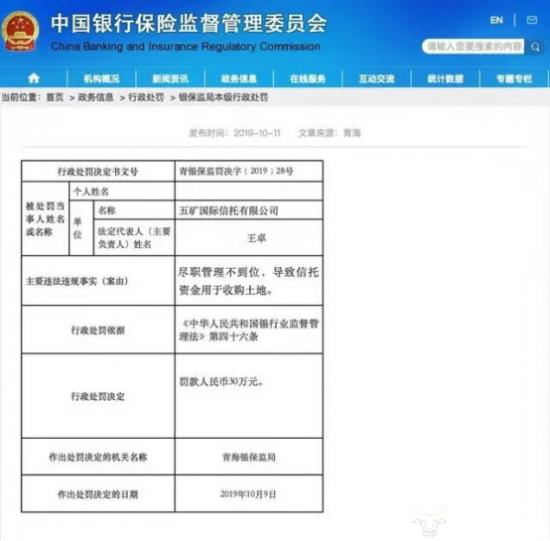Select 政务信息 in the blue navigation bar
The height and width of the screenshot is (541, 550).
coord(239,79)
